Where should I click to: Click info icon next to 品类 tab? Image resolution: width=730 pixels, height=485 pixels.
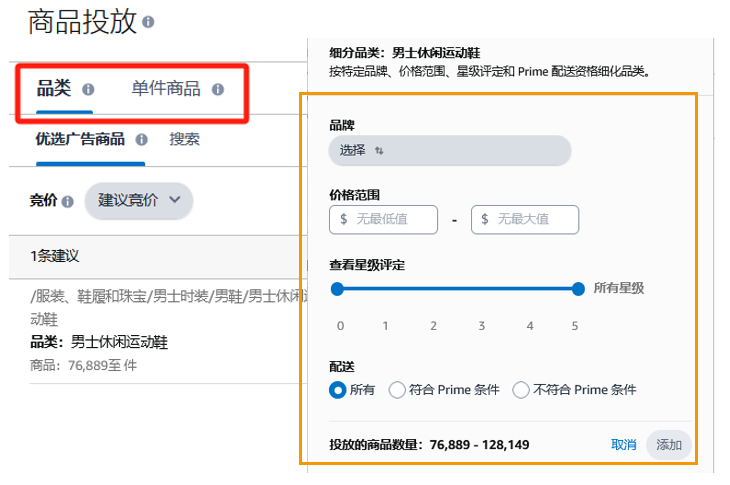(88, 89)
